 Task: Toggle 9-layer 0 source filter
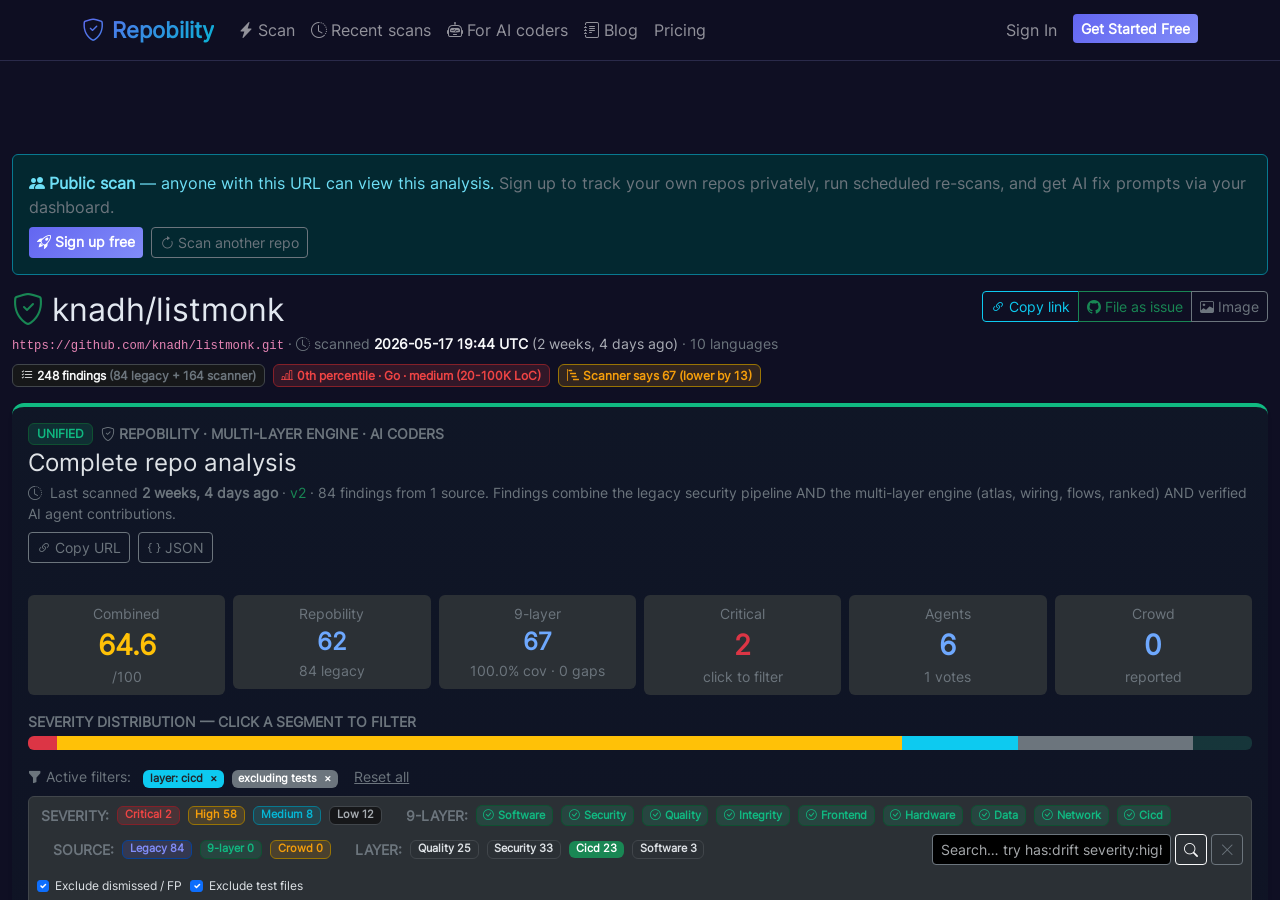point(231,849)
